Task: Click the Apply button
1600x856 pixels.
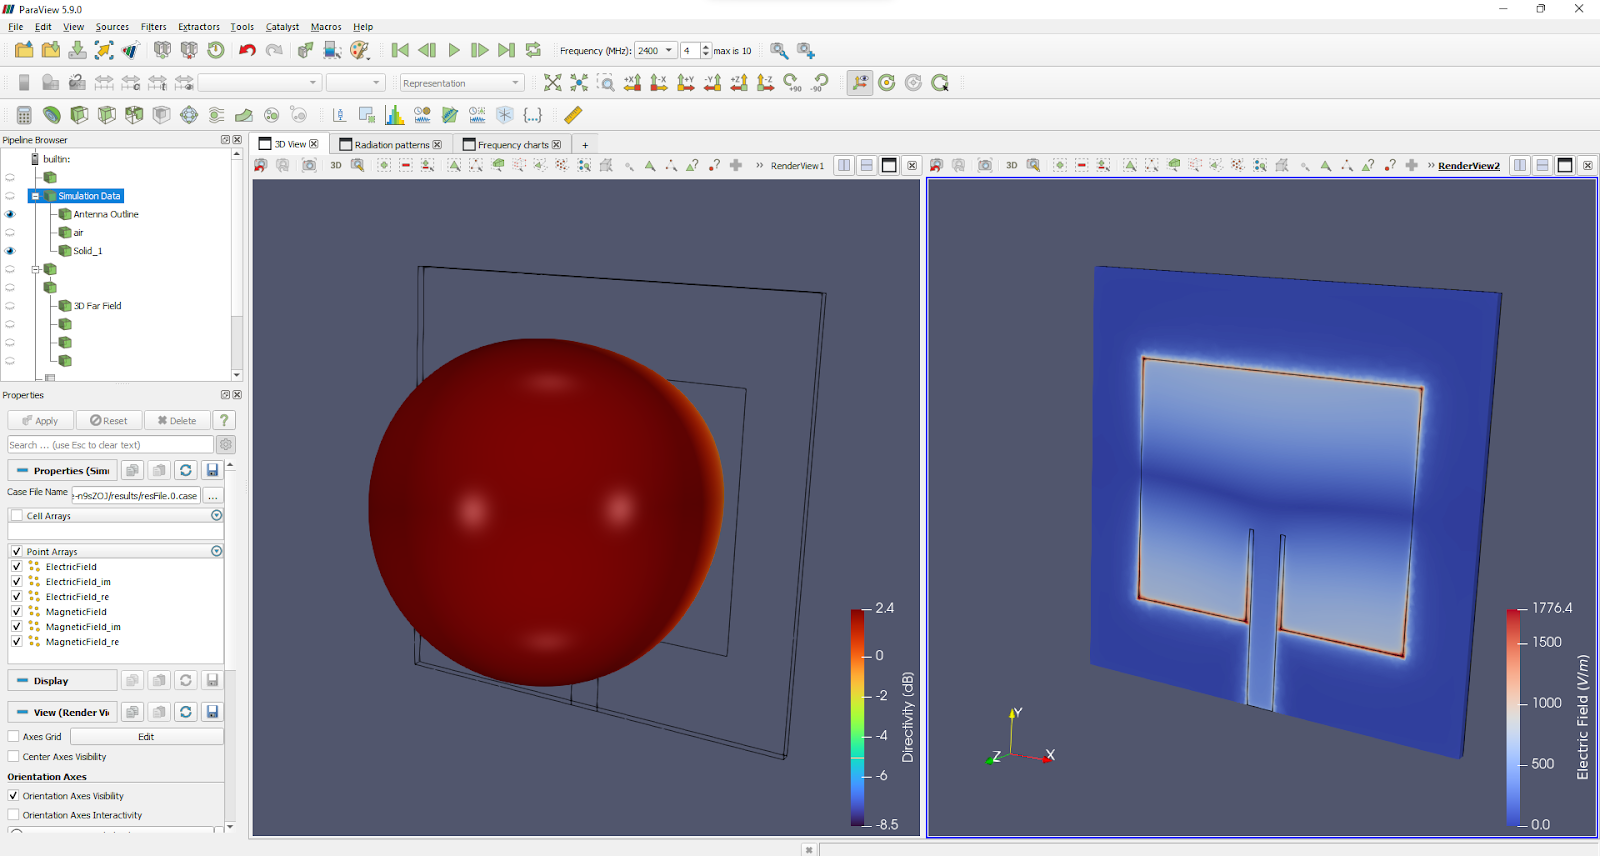Action: [41, 420]
